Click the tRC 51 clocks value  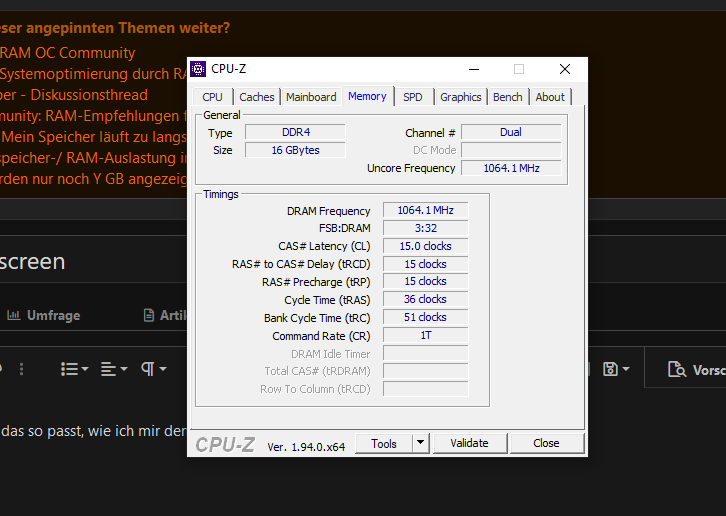pyautogui.click(x=426, y=317)
